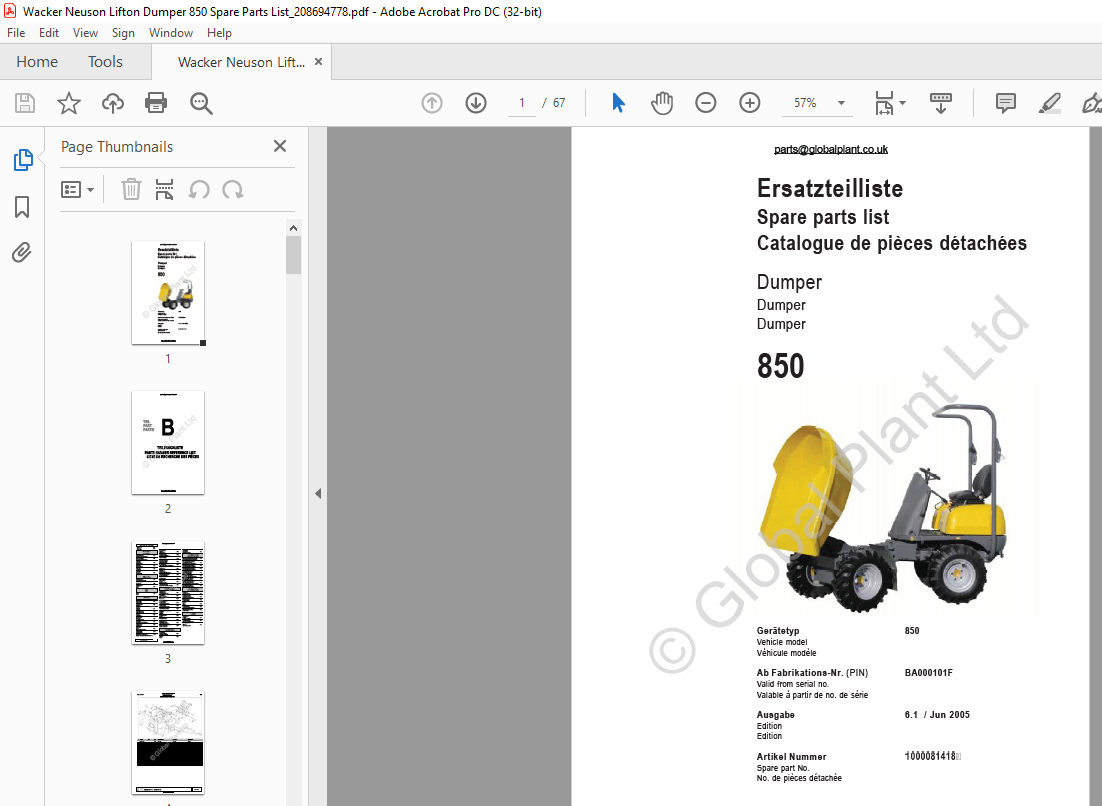
Task: Close the Page Thumbnails panel
Action: click(x=280, y=146)
